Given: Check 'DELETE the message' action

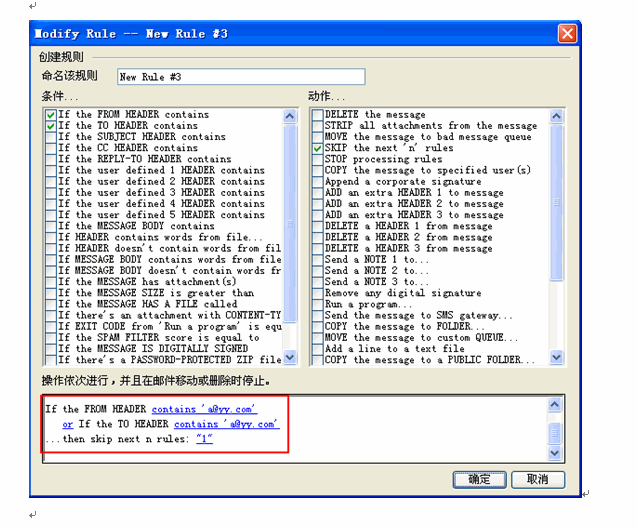Looking at the screenshot, I should [317, 115].
